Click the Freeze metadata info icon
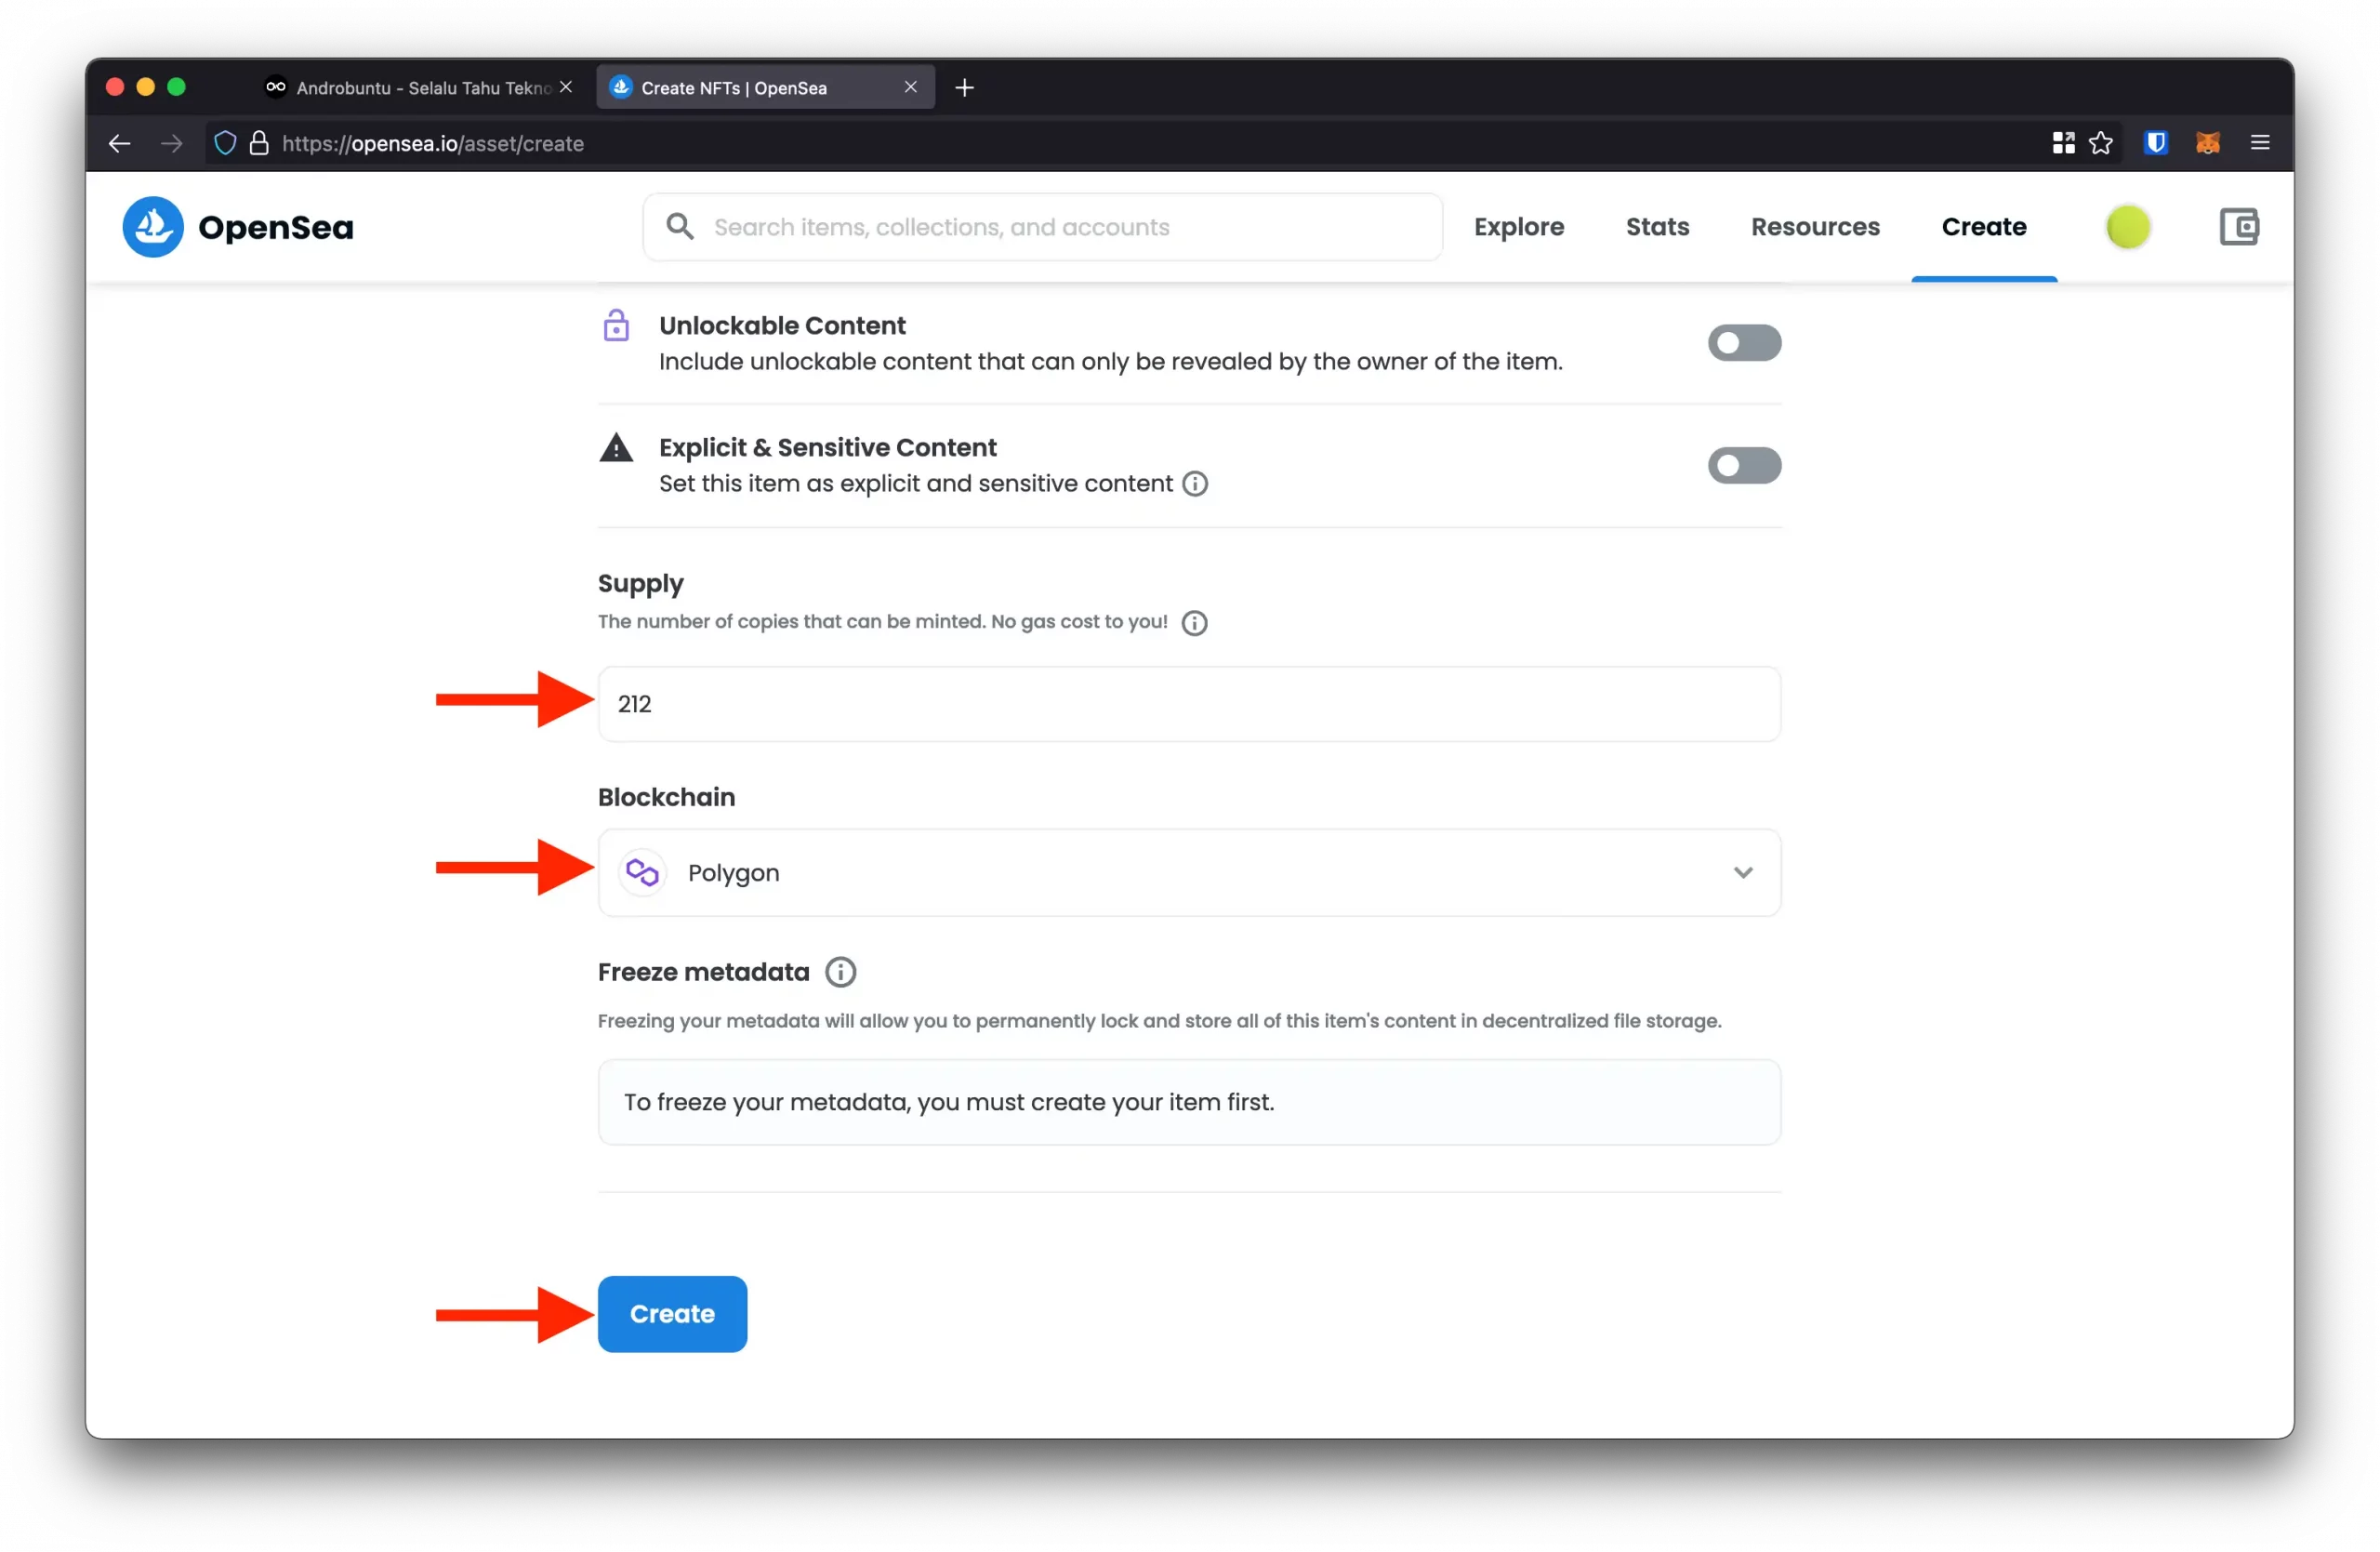 coord(840,972)
